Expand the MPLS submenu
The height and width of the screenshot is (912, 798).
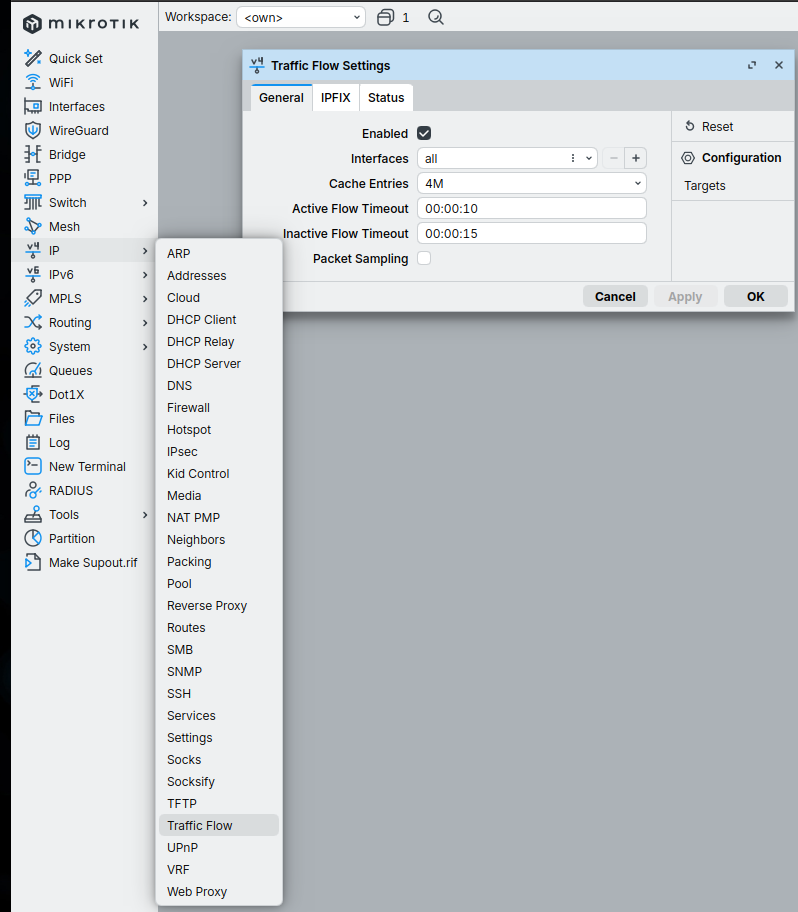[145, 298]
